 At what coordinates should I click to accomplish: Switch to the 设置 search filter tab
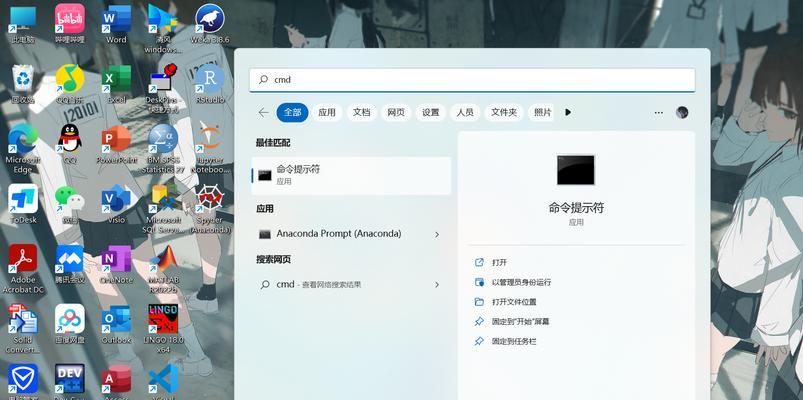click(x=431, y=112)
